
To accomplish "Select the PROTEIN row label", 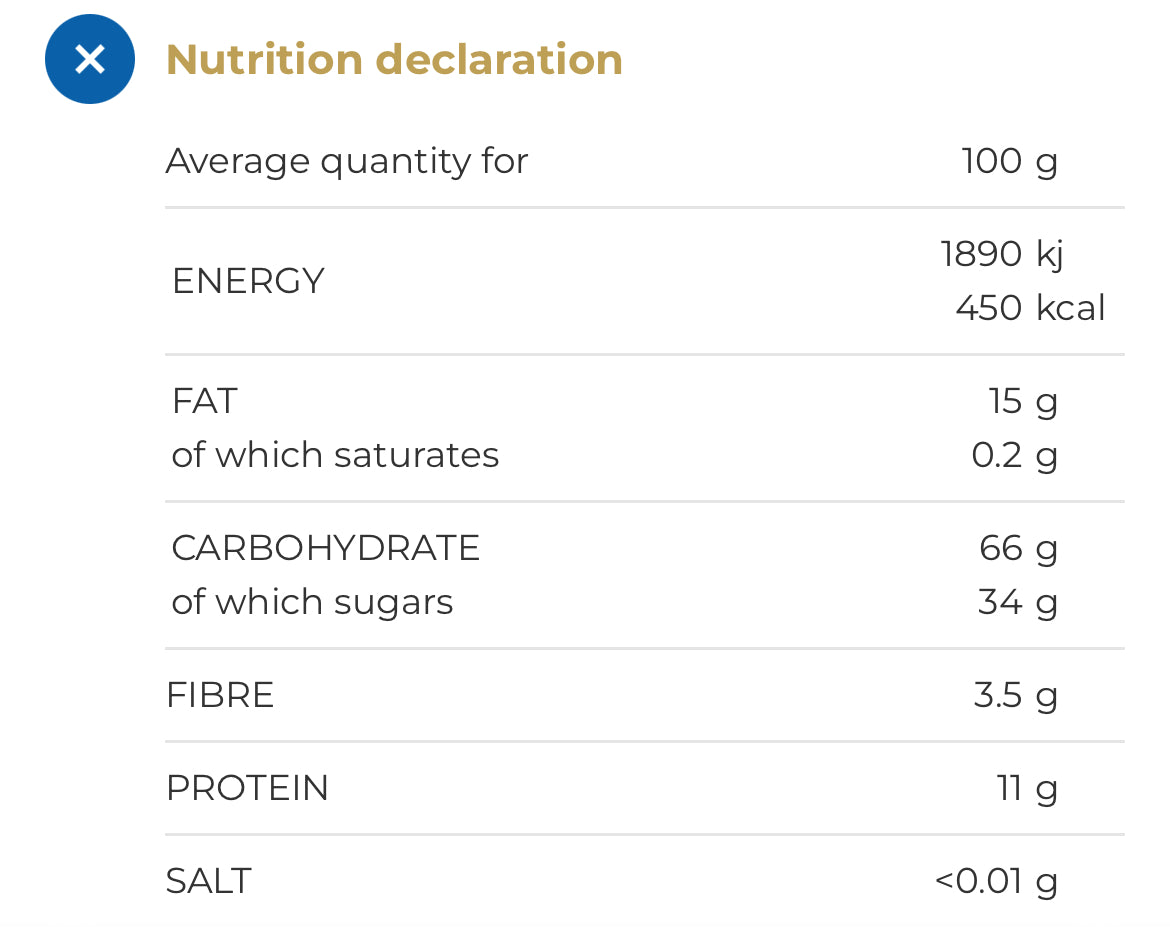I will [247, 788].
